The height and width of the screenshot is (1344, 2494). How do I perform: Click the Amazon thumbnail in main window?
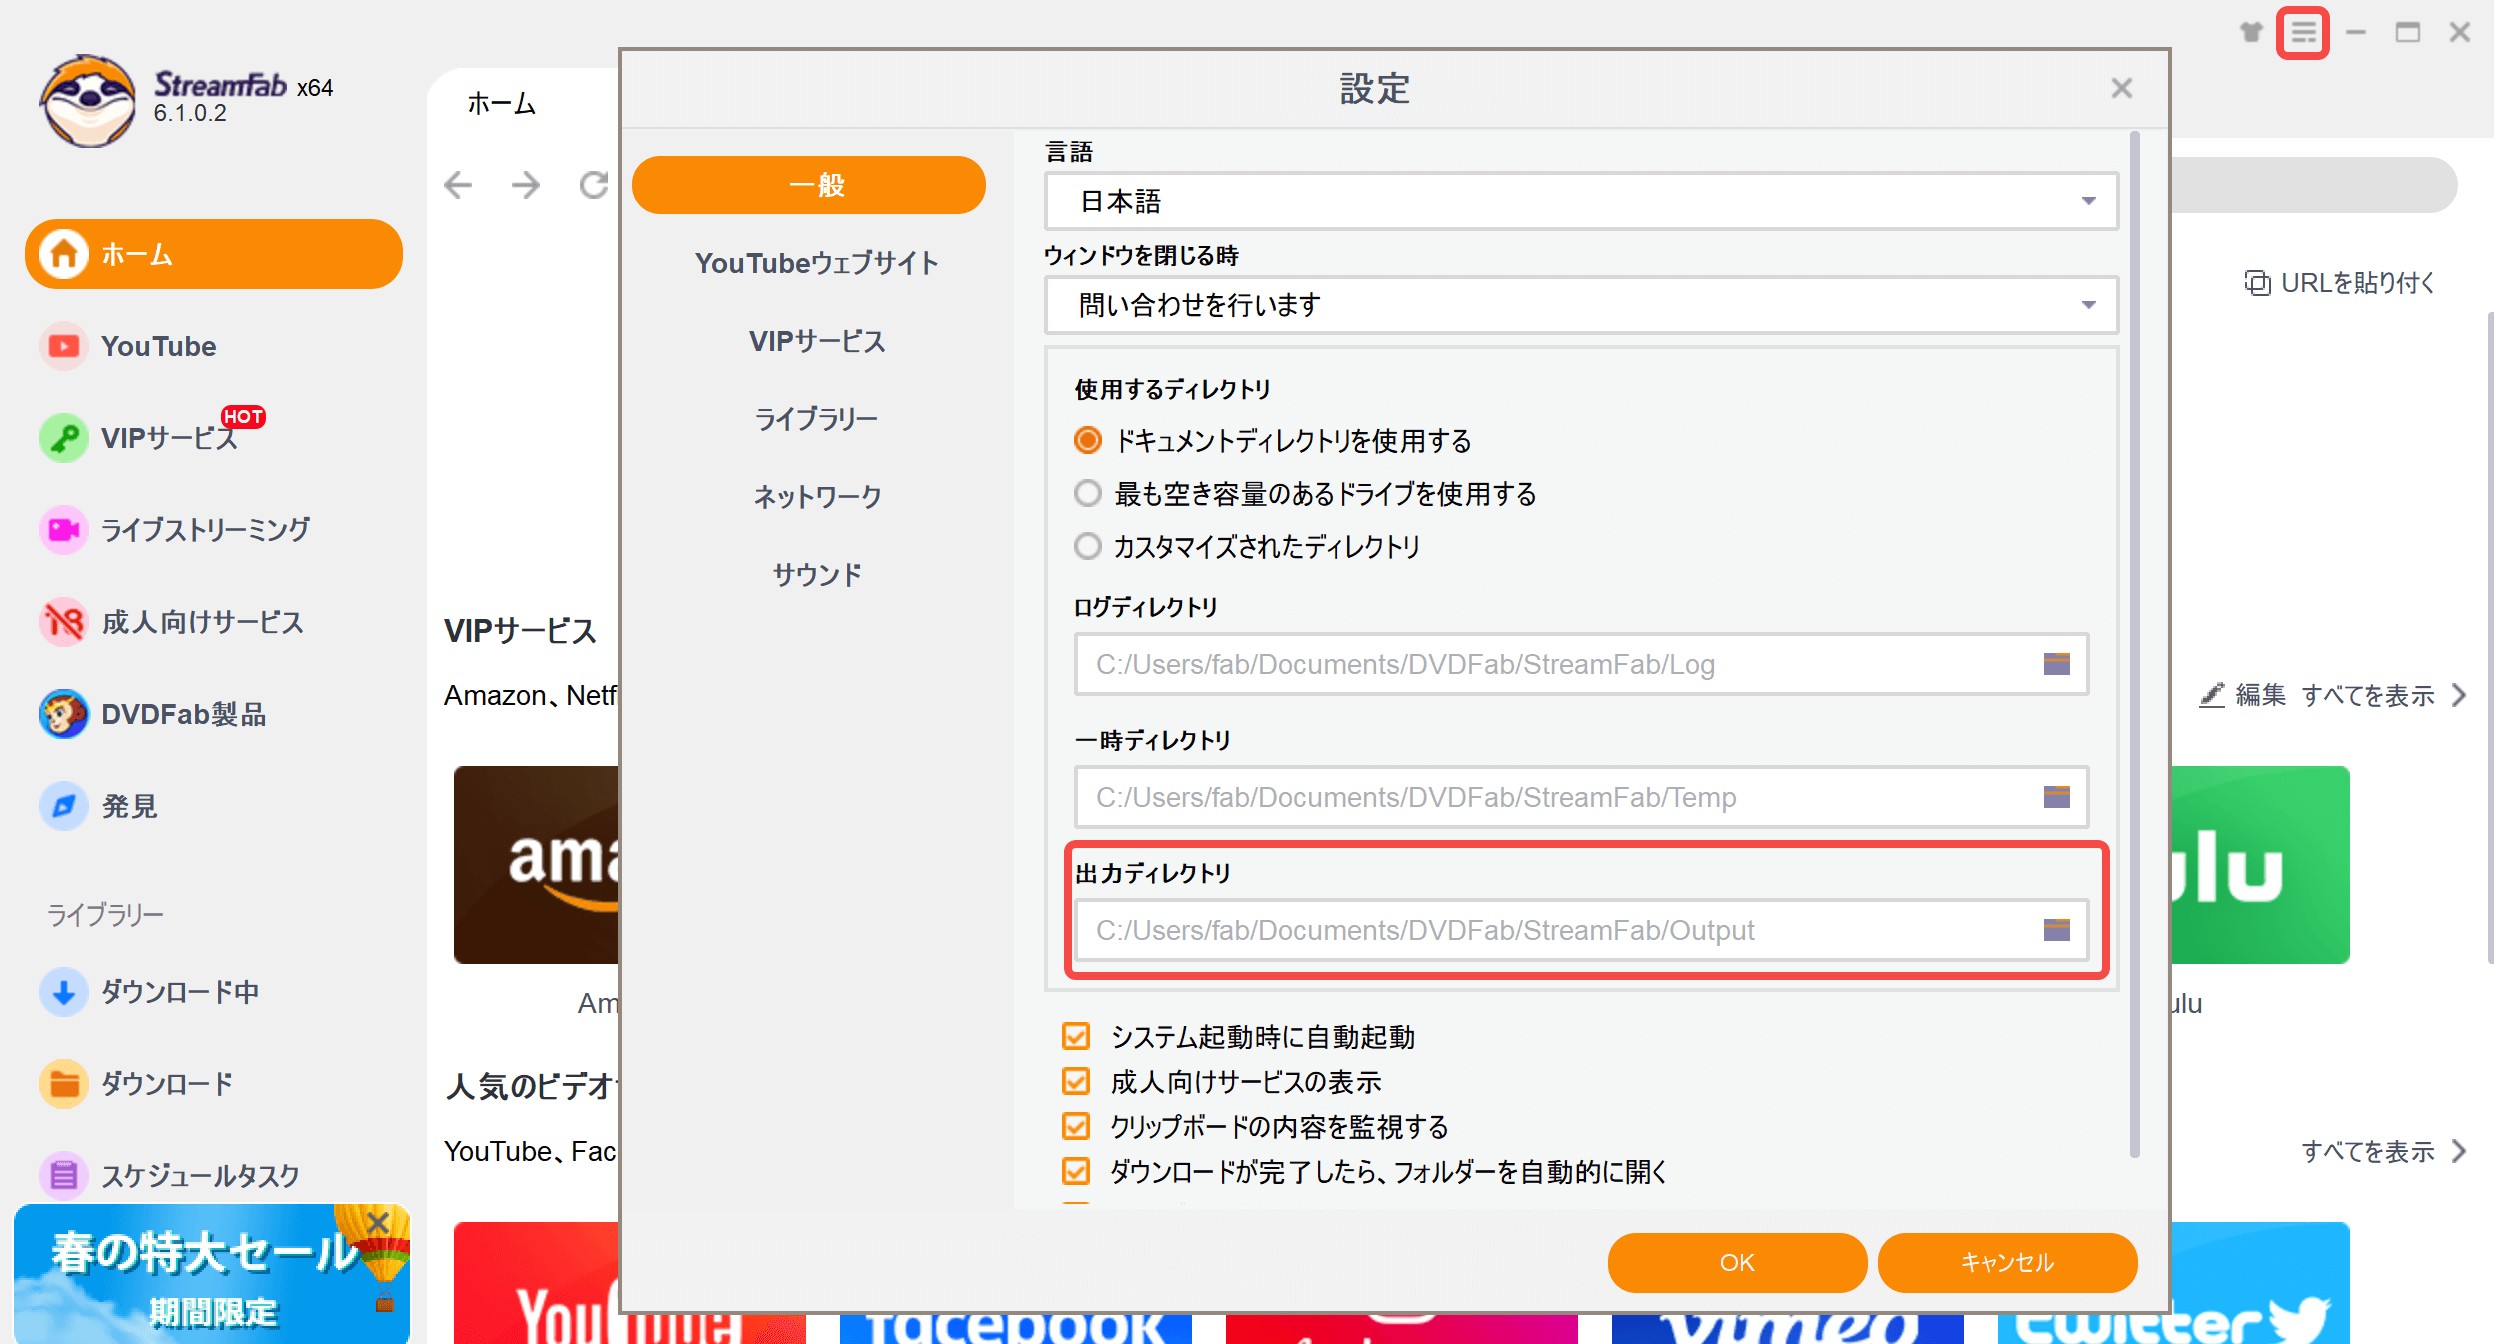pos(536,865)
